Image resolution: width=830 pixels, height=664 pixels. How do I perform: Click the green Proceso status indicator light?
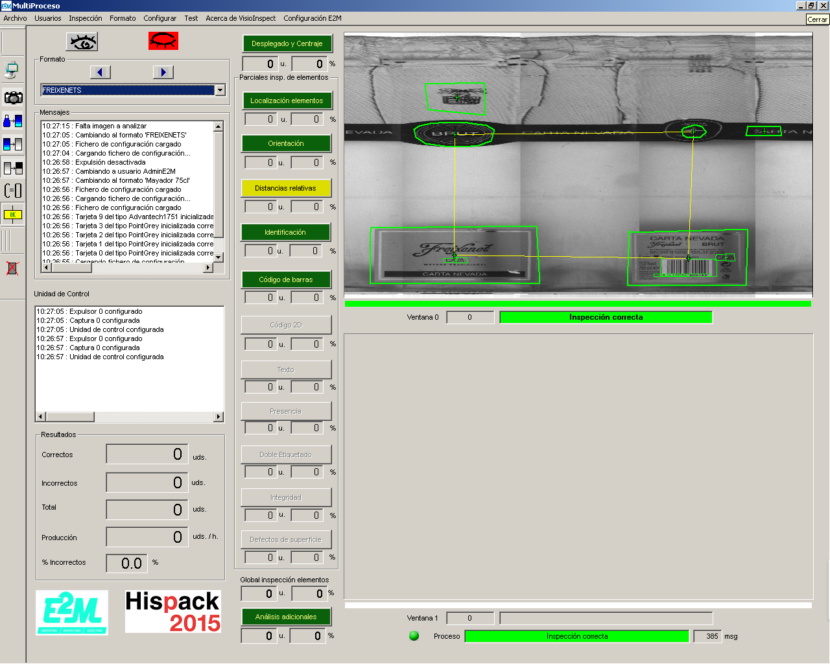[x=414, y=636]
